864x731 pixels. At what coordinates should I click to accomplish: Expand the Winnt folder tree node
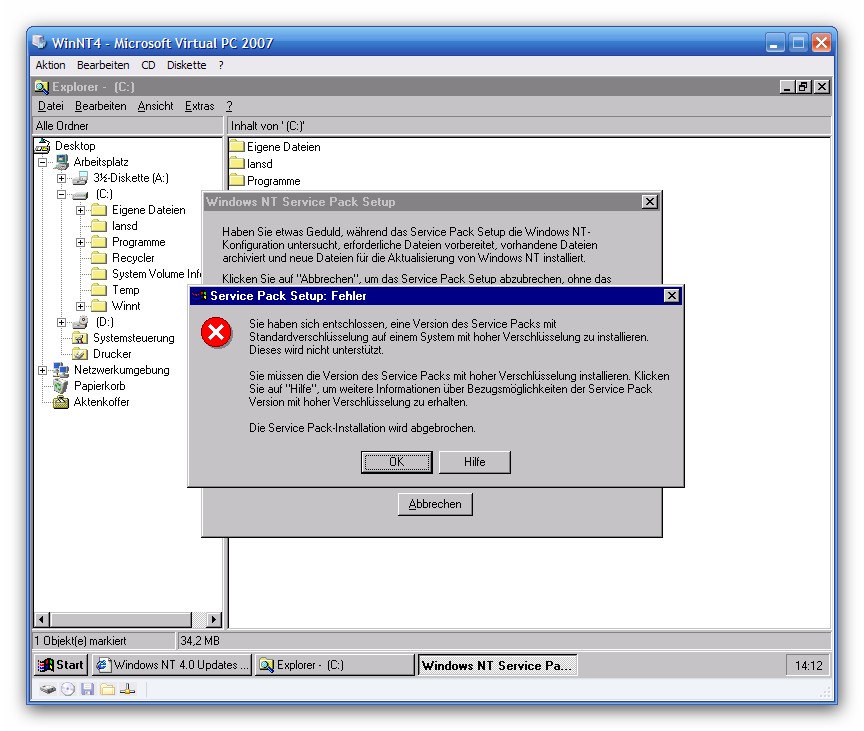(80, 306)
